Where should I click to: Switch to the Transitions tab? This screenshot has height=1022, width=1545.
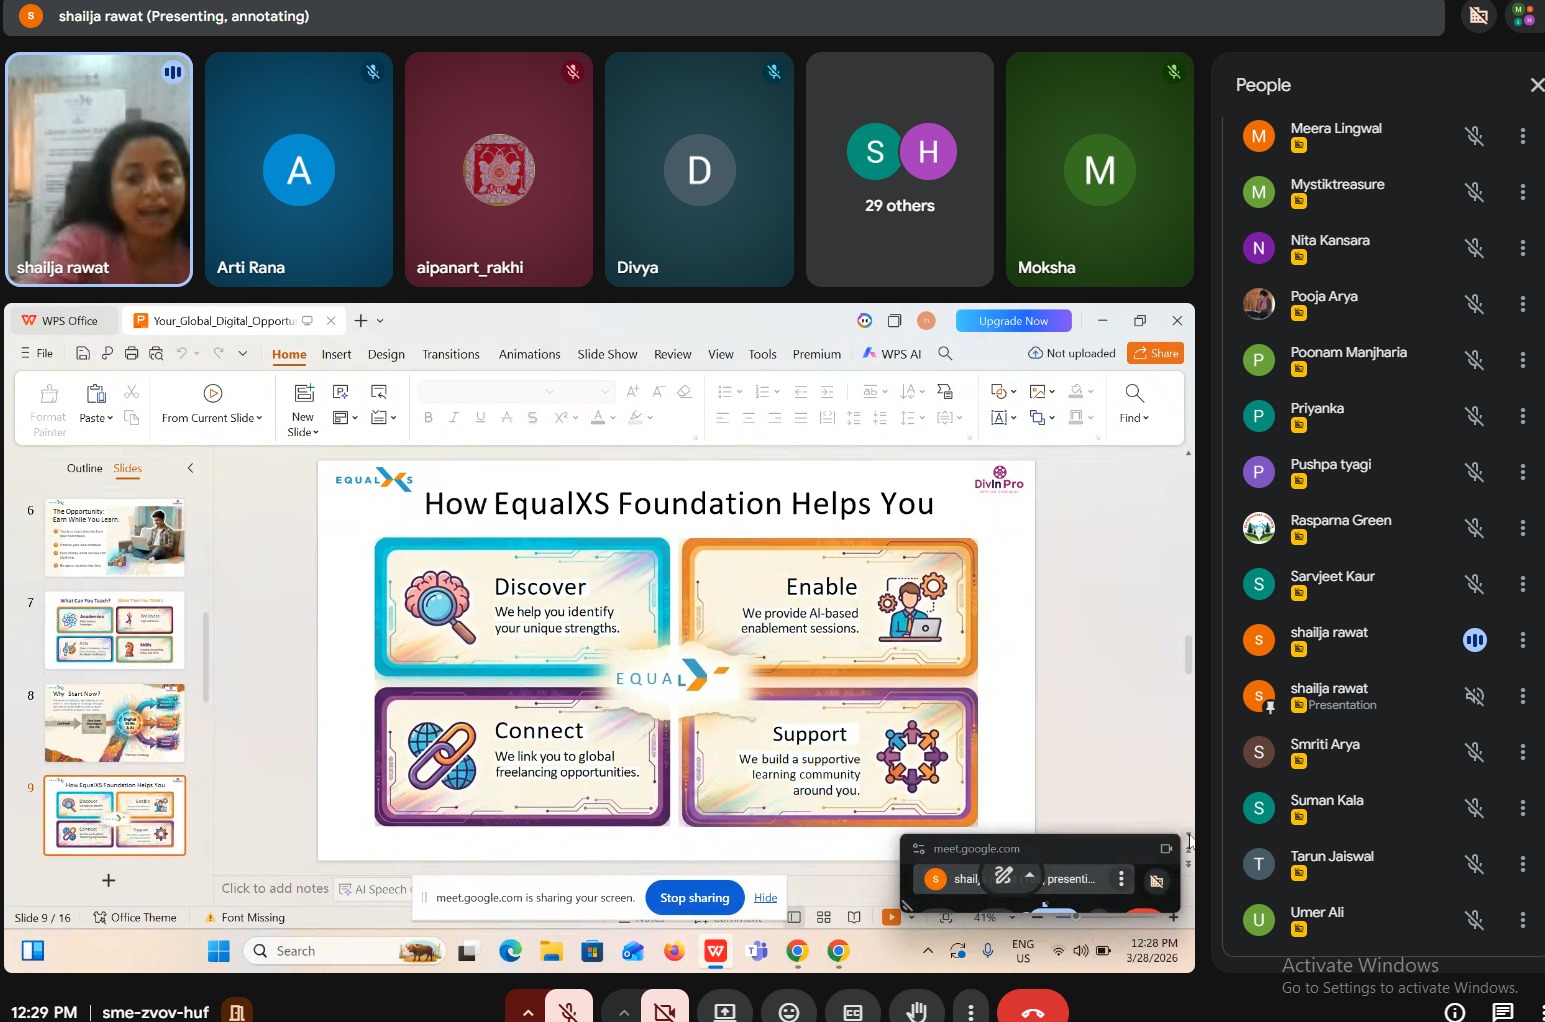pyautogui.click(x=451, y=354)
